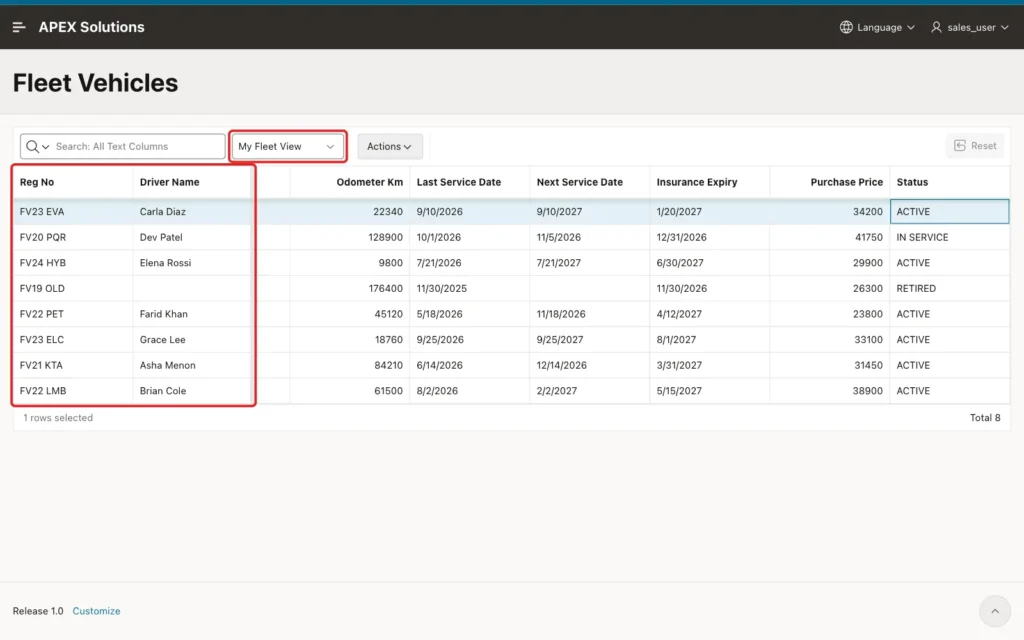Viewport: 1024px width, 640px height.
Task: Click driver name Farid Khan
Action: click(163, 313)
